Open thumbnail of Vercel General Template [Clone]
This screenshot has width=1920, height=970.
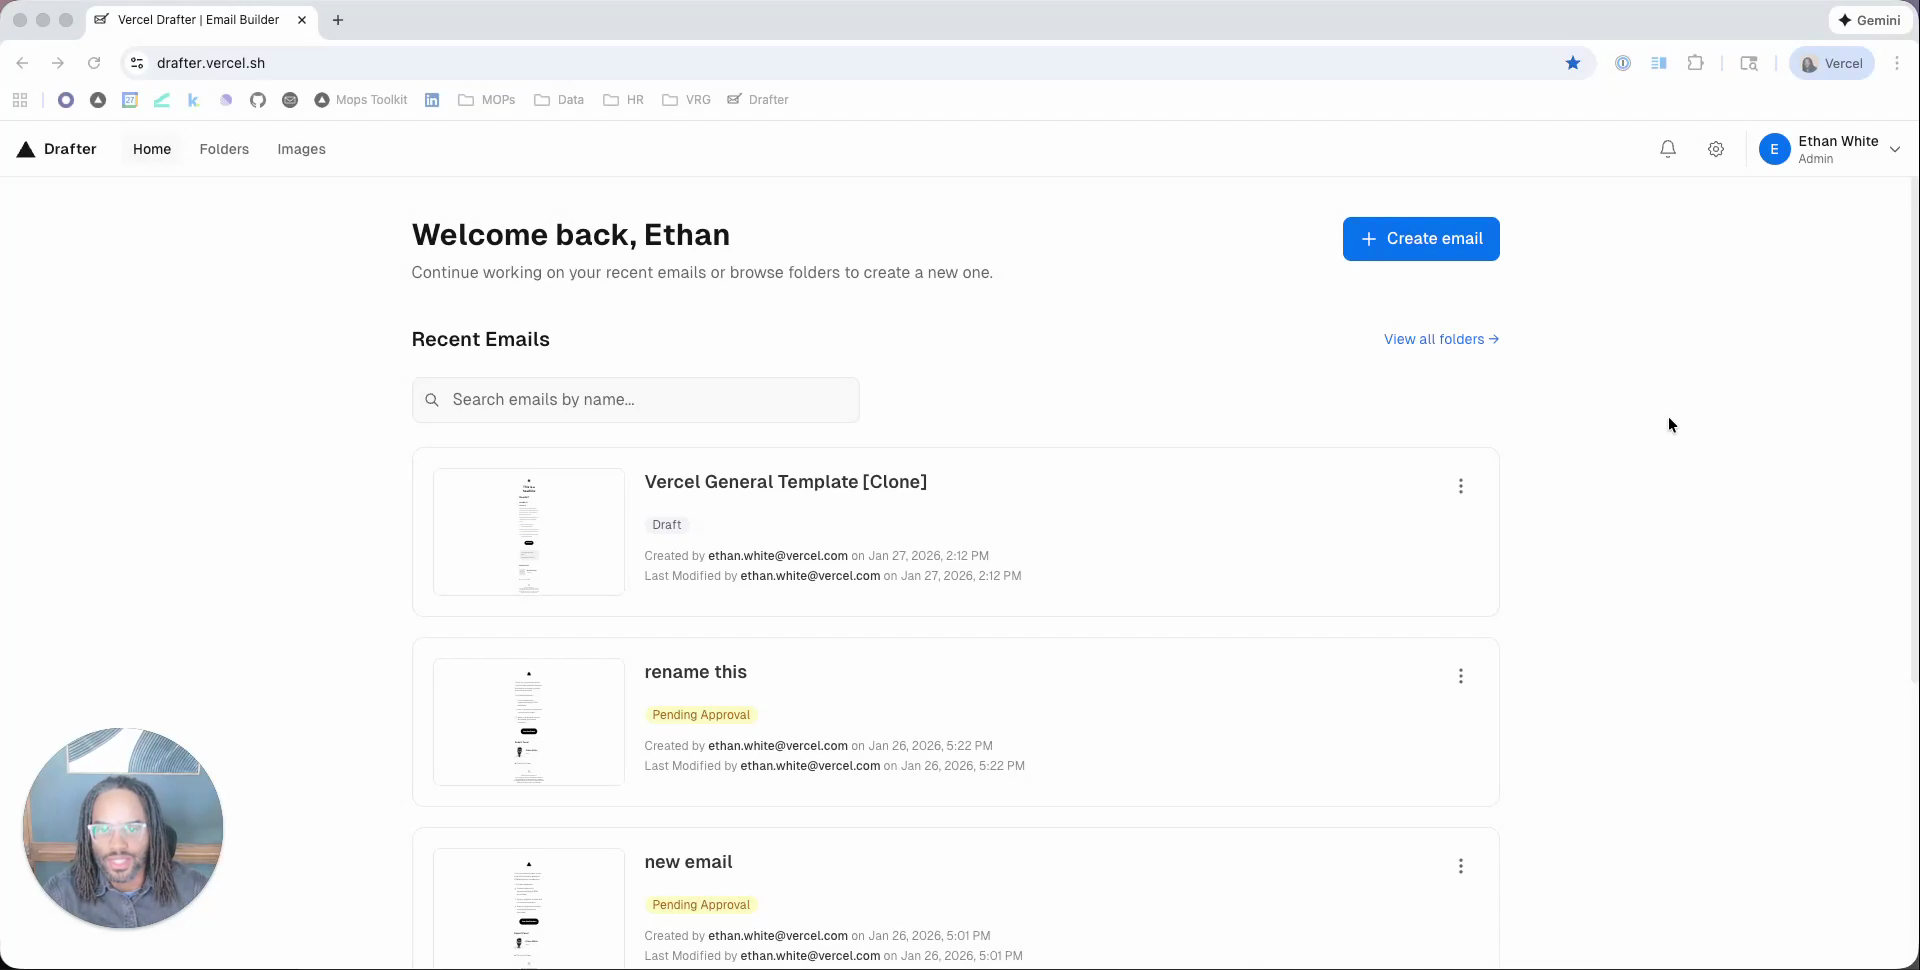pos(529,532)
